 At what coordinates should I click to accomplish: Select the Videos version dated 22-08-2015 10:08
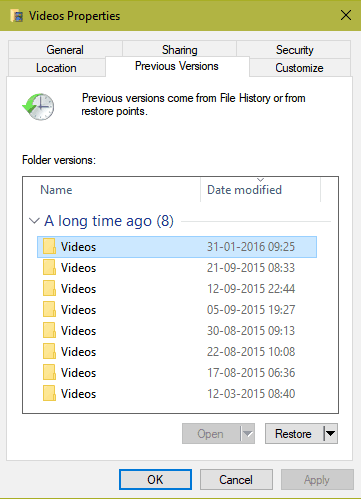coord(177,352)
